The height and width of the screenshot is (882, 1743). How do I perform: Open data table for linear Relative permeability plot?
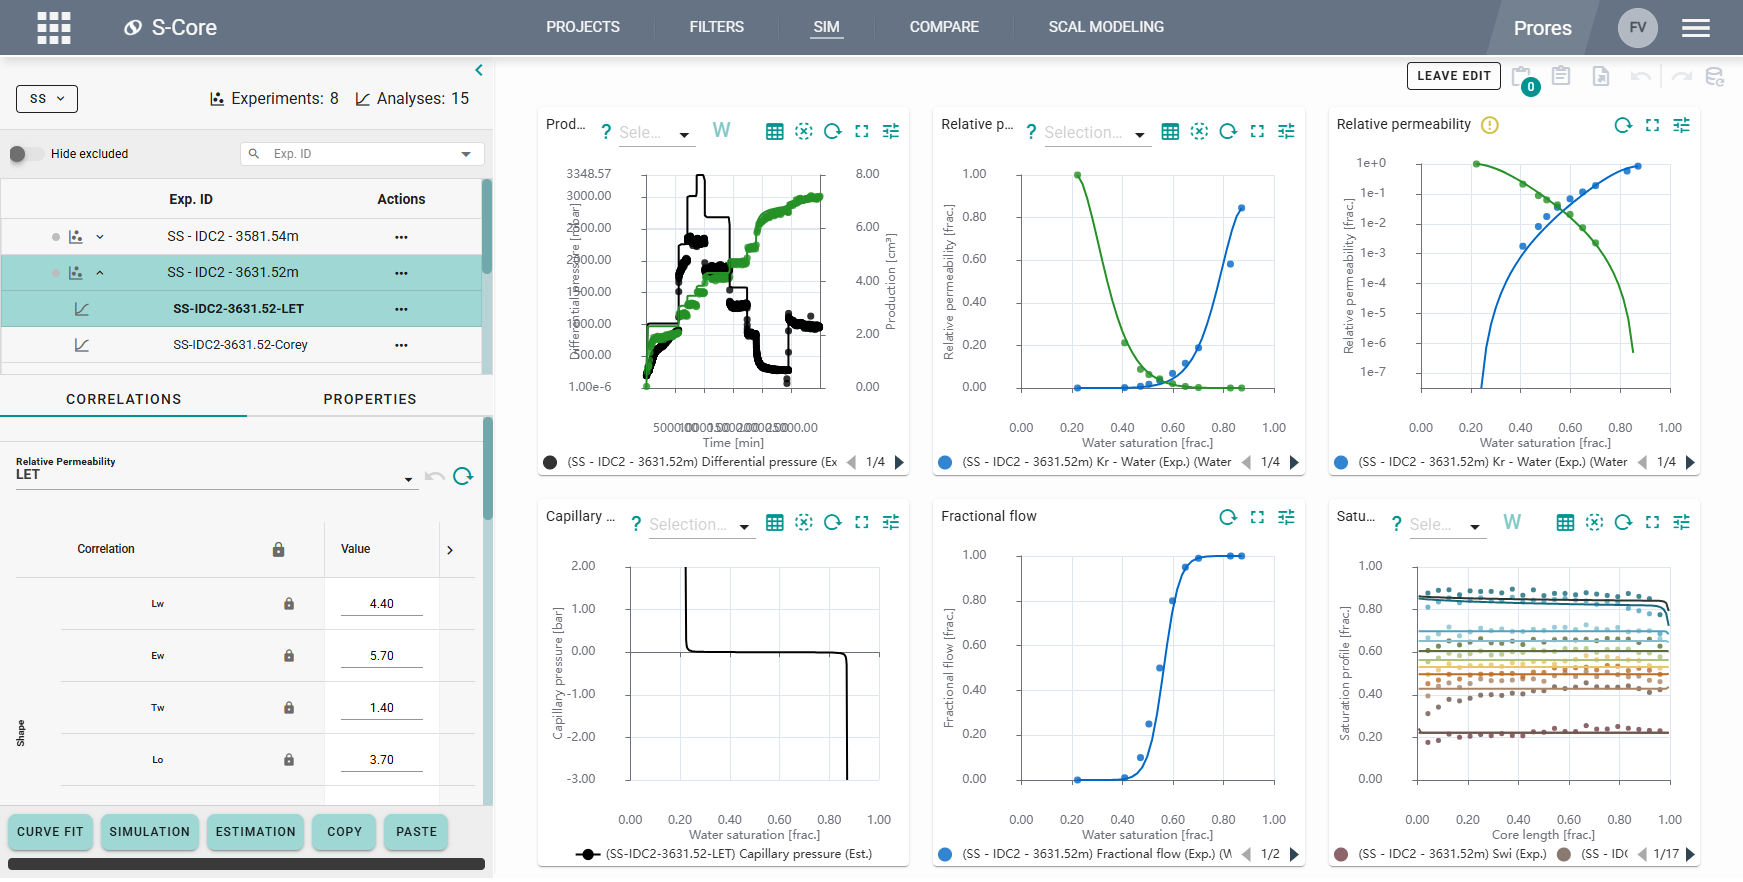pyautogui.click(x=1170, y=132)
